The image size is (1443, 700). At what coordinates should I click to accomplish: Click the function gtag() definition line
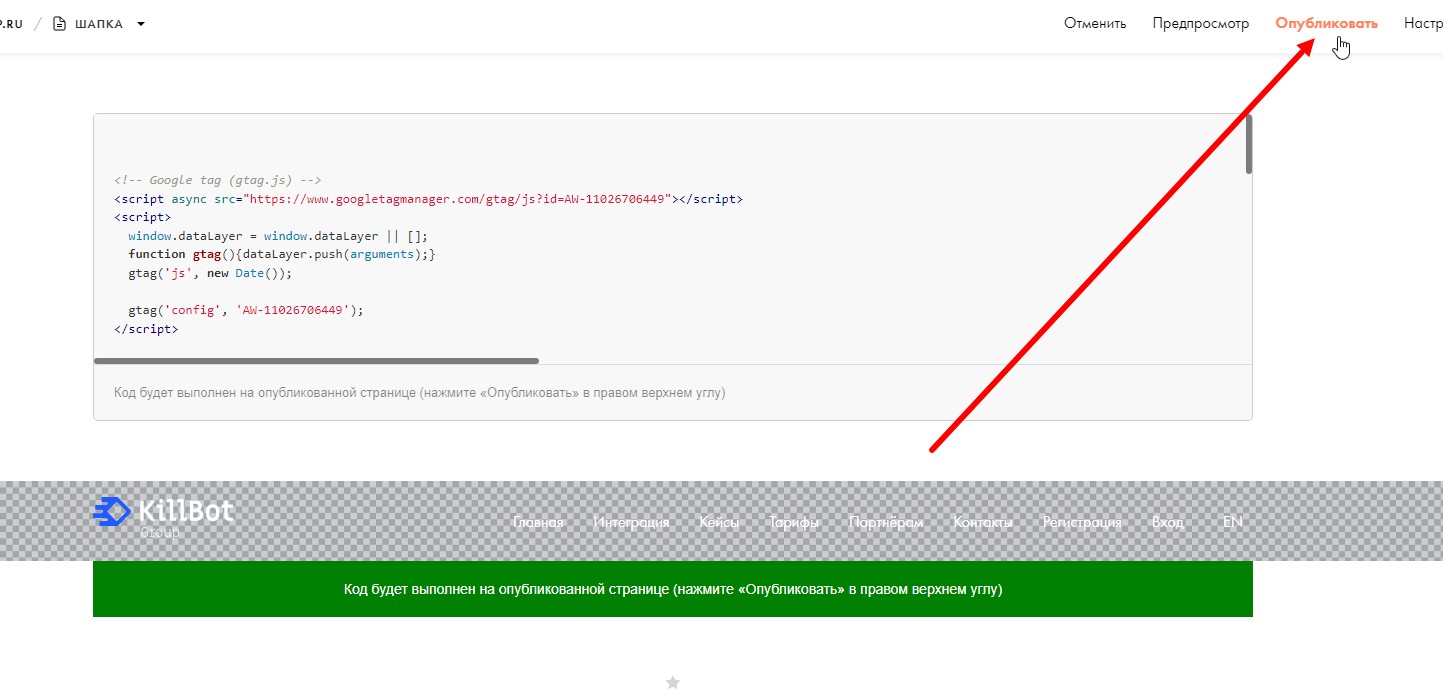[282, 254]
